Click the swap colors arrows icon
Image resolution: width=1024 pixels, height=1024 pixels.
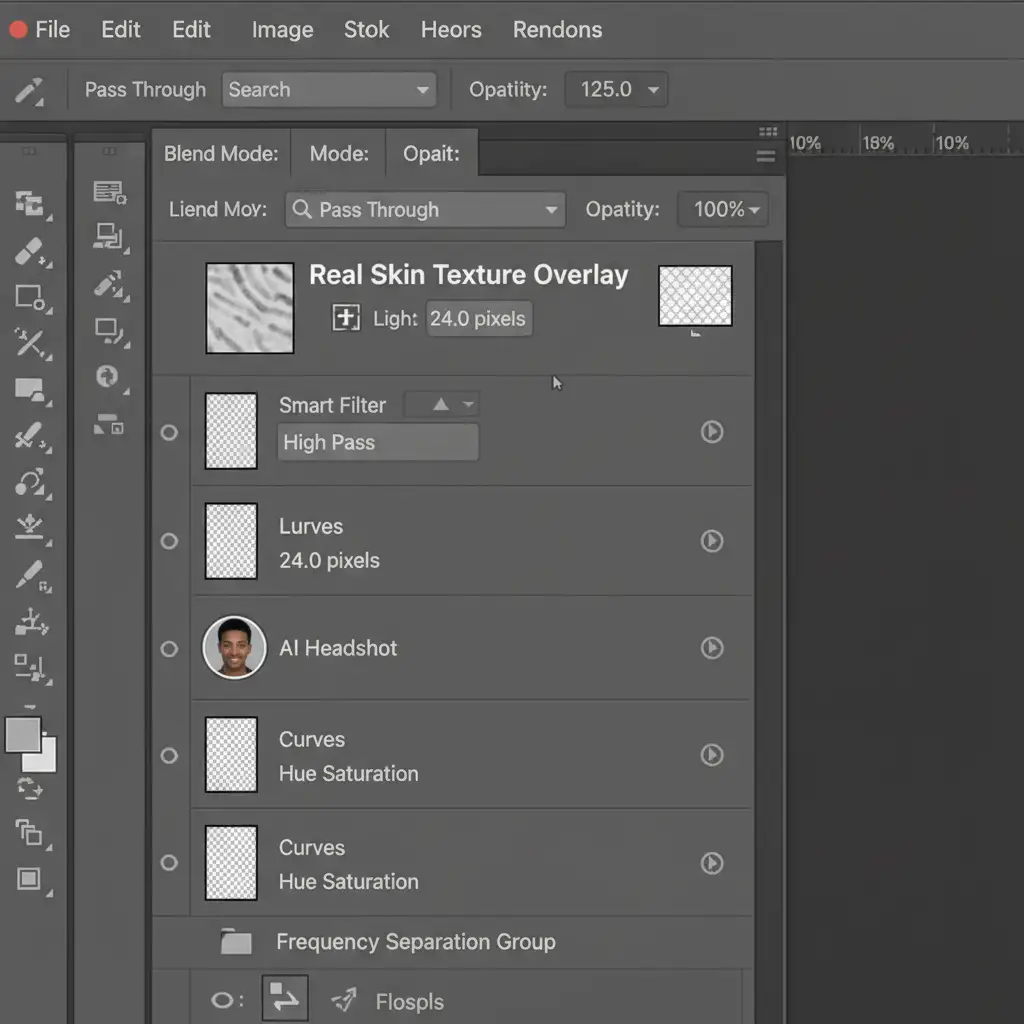30,789
